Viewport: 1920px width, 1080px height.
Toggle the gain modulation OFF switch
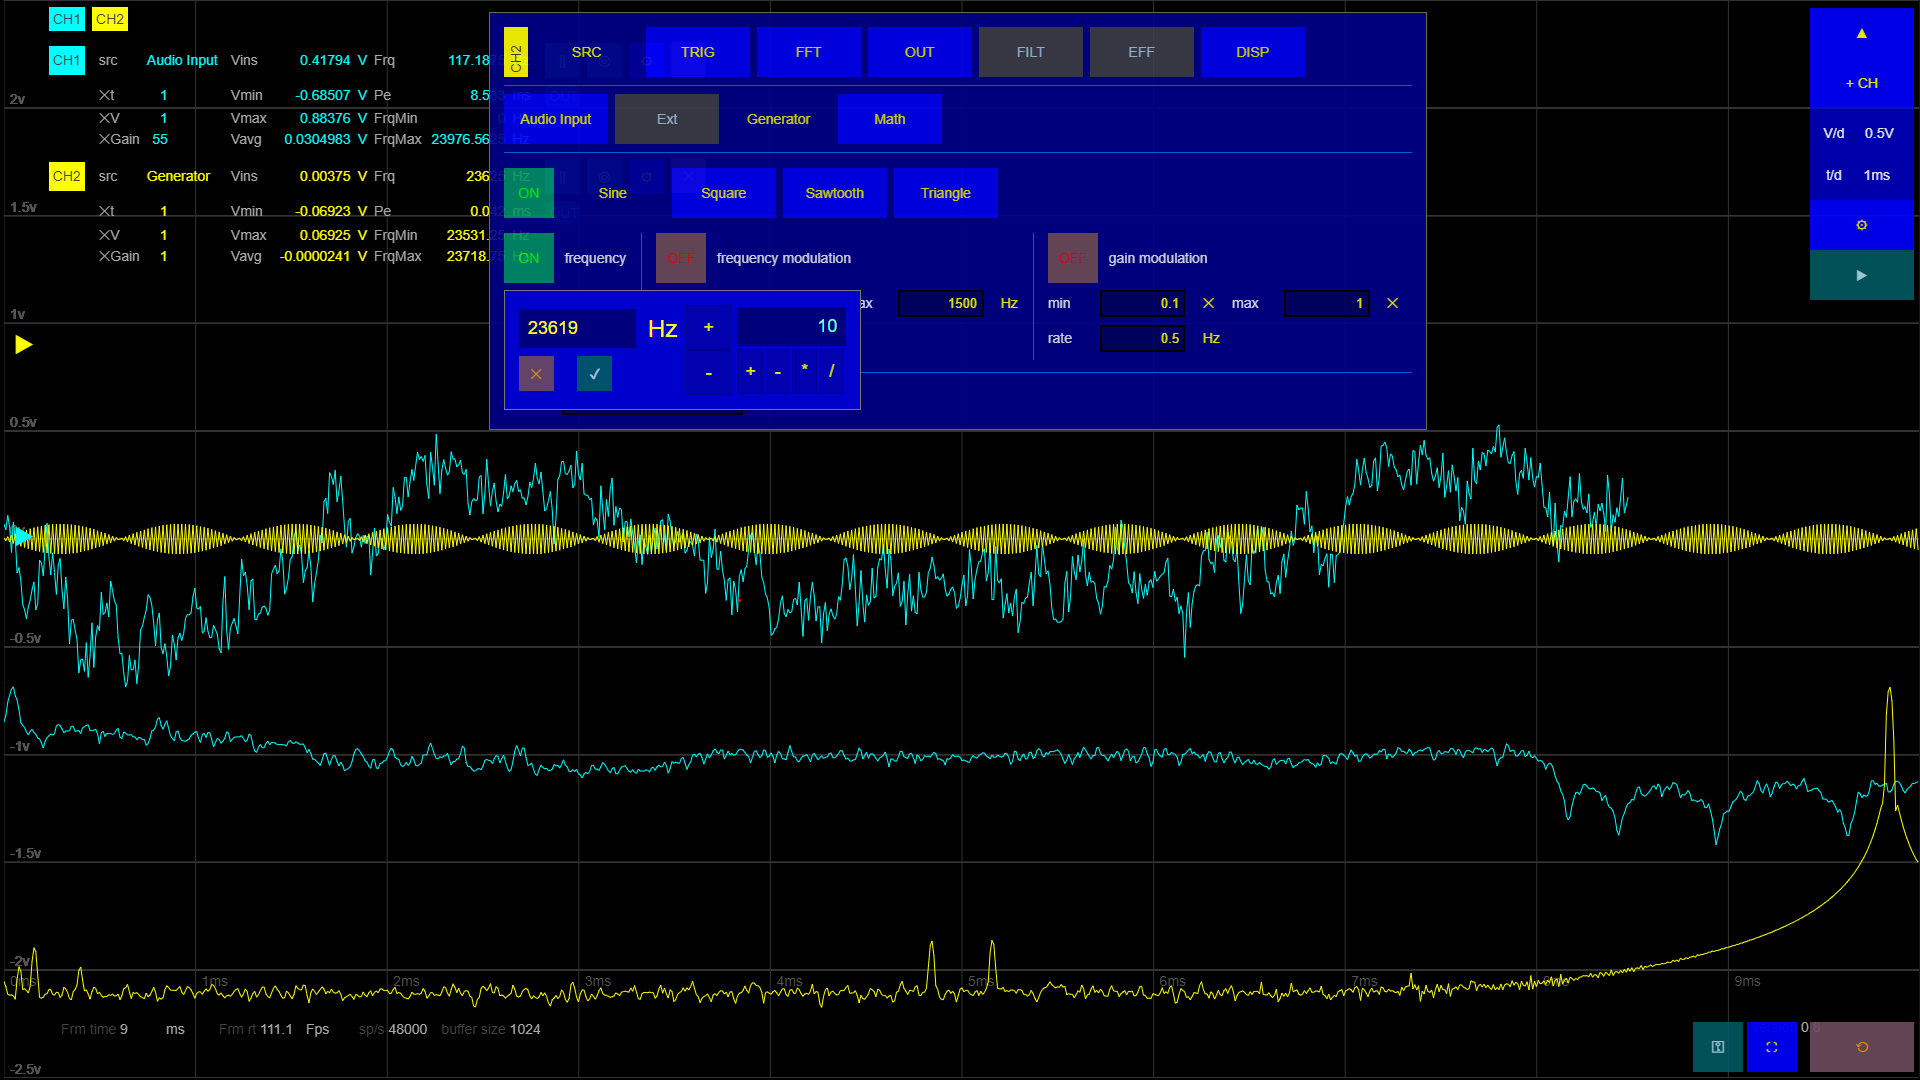coord(1072,258)
